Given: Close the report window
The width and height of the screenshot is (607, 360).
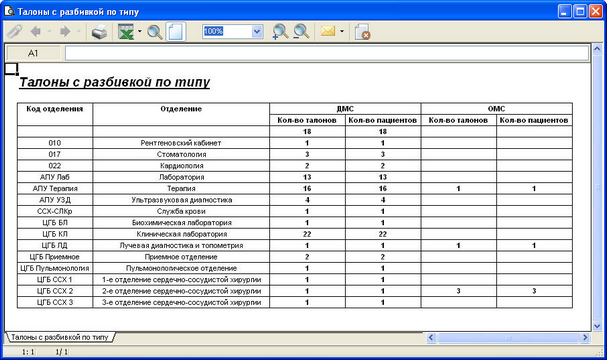Looking at the screenshot, I should click(x=595, y=11).
